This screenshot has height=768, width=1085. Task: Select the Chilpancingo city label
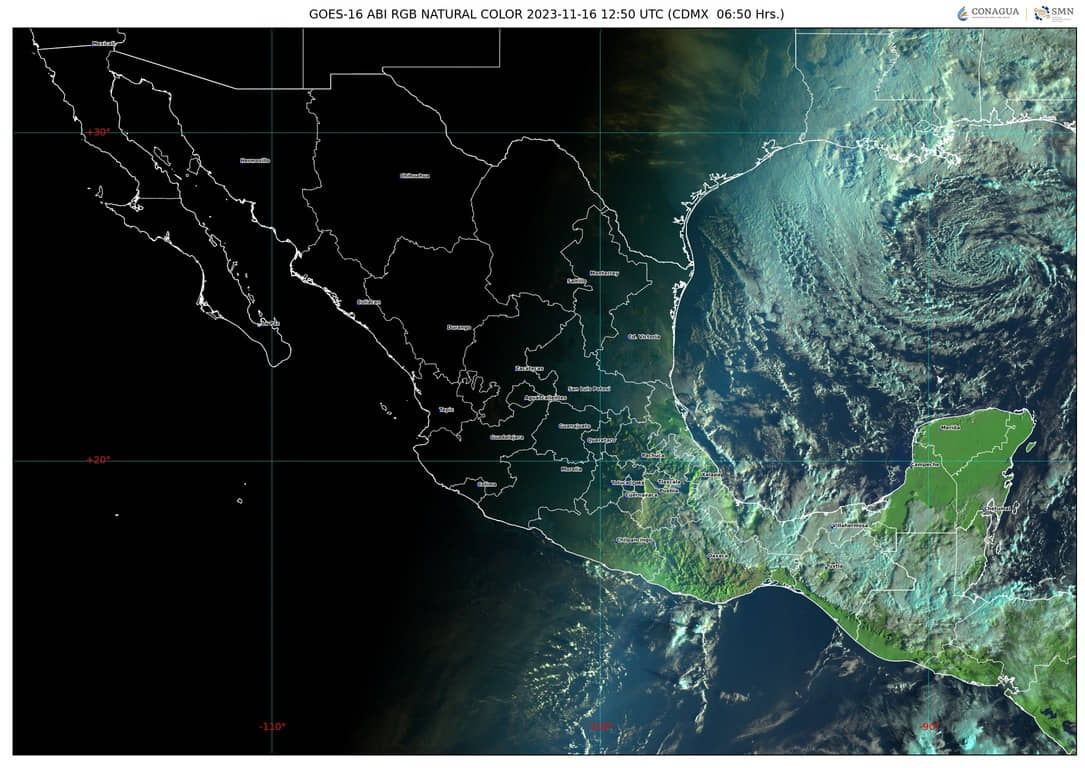634,539
